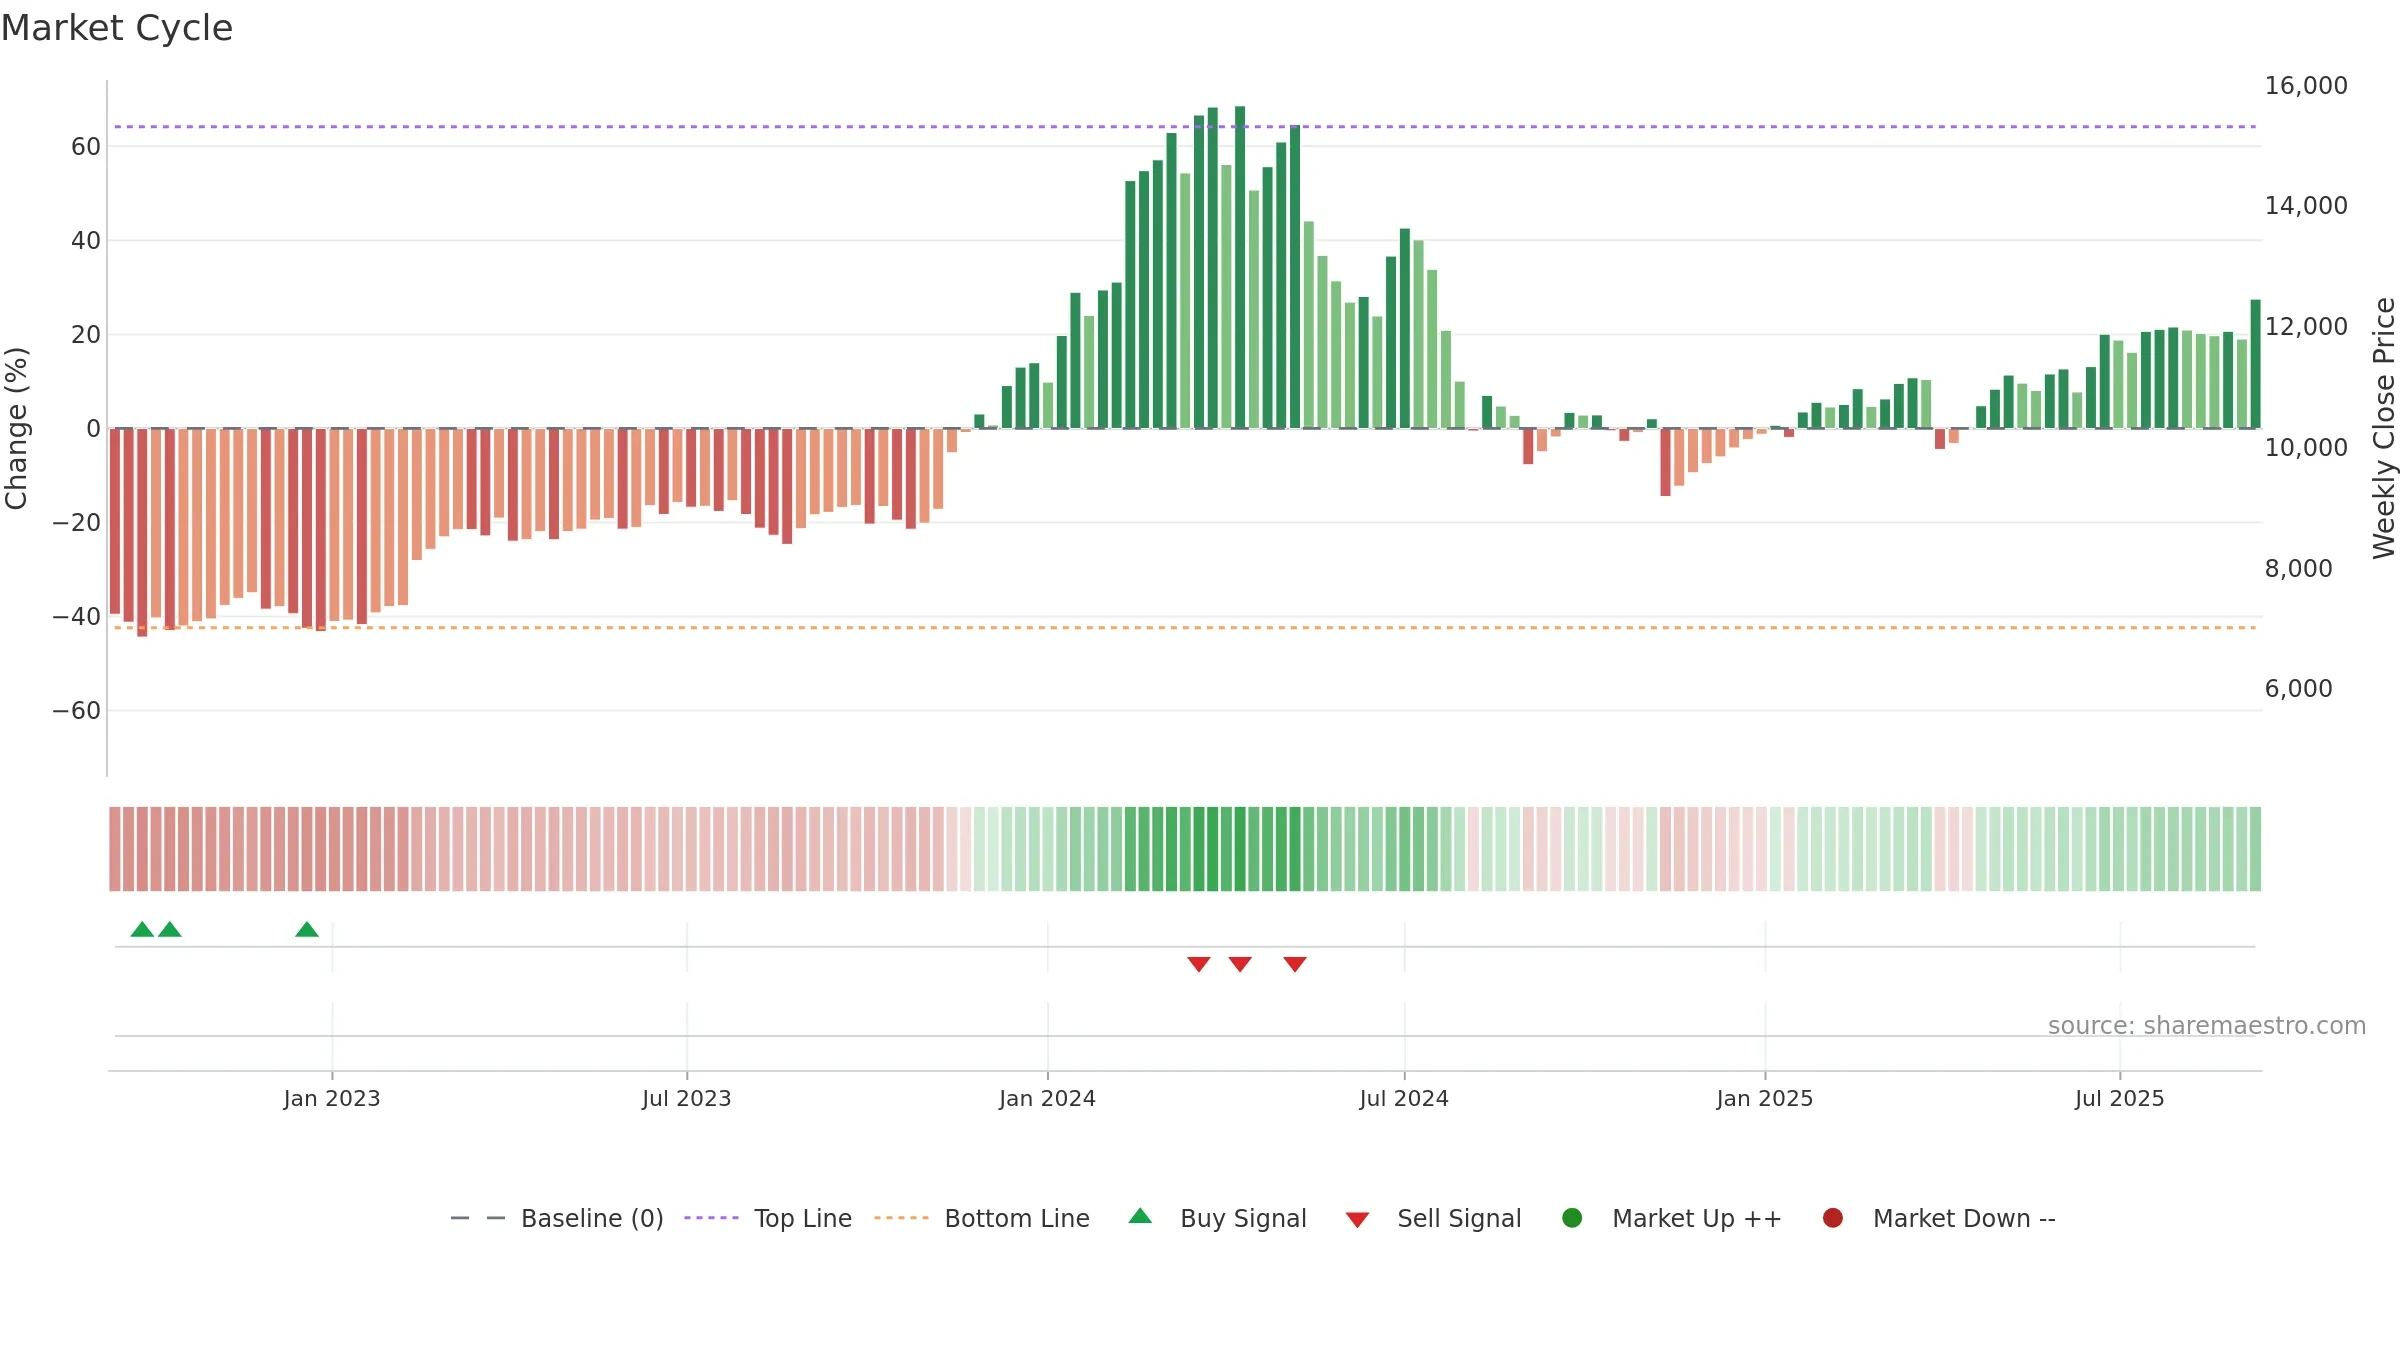
Task: Click the green Buy Signal triangle legend icon
Action: coord(1140,1217)
